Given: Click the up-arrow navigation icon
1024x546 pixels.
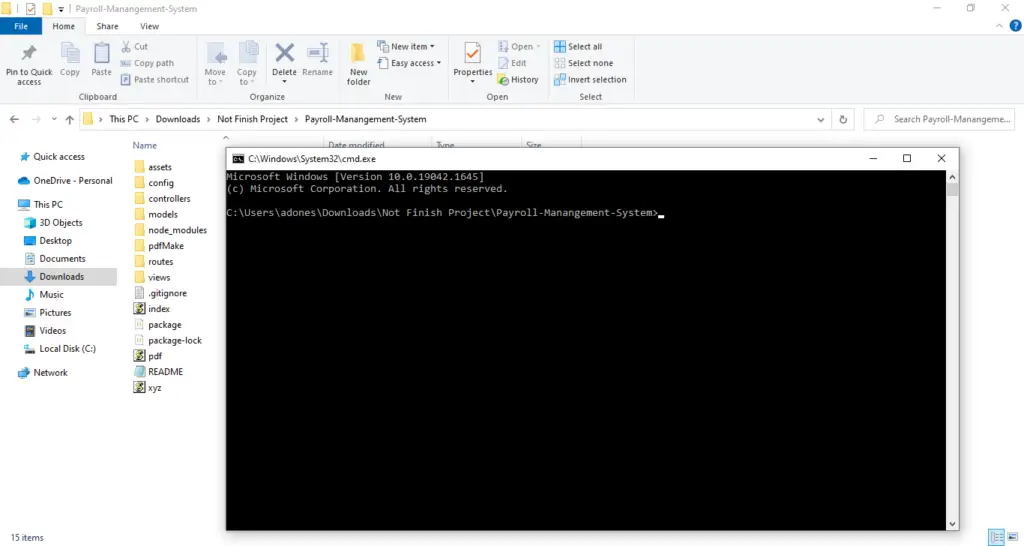Looking at the screenshot, I should (x=69, y=119).
